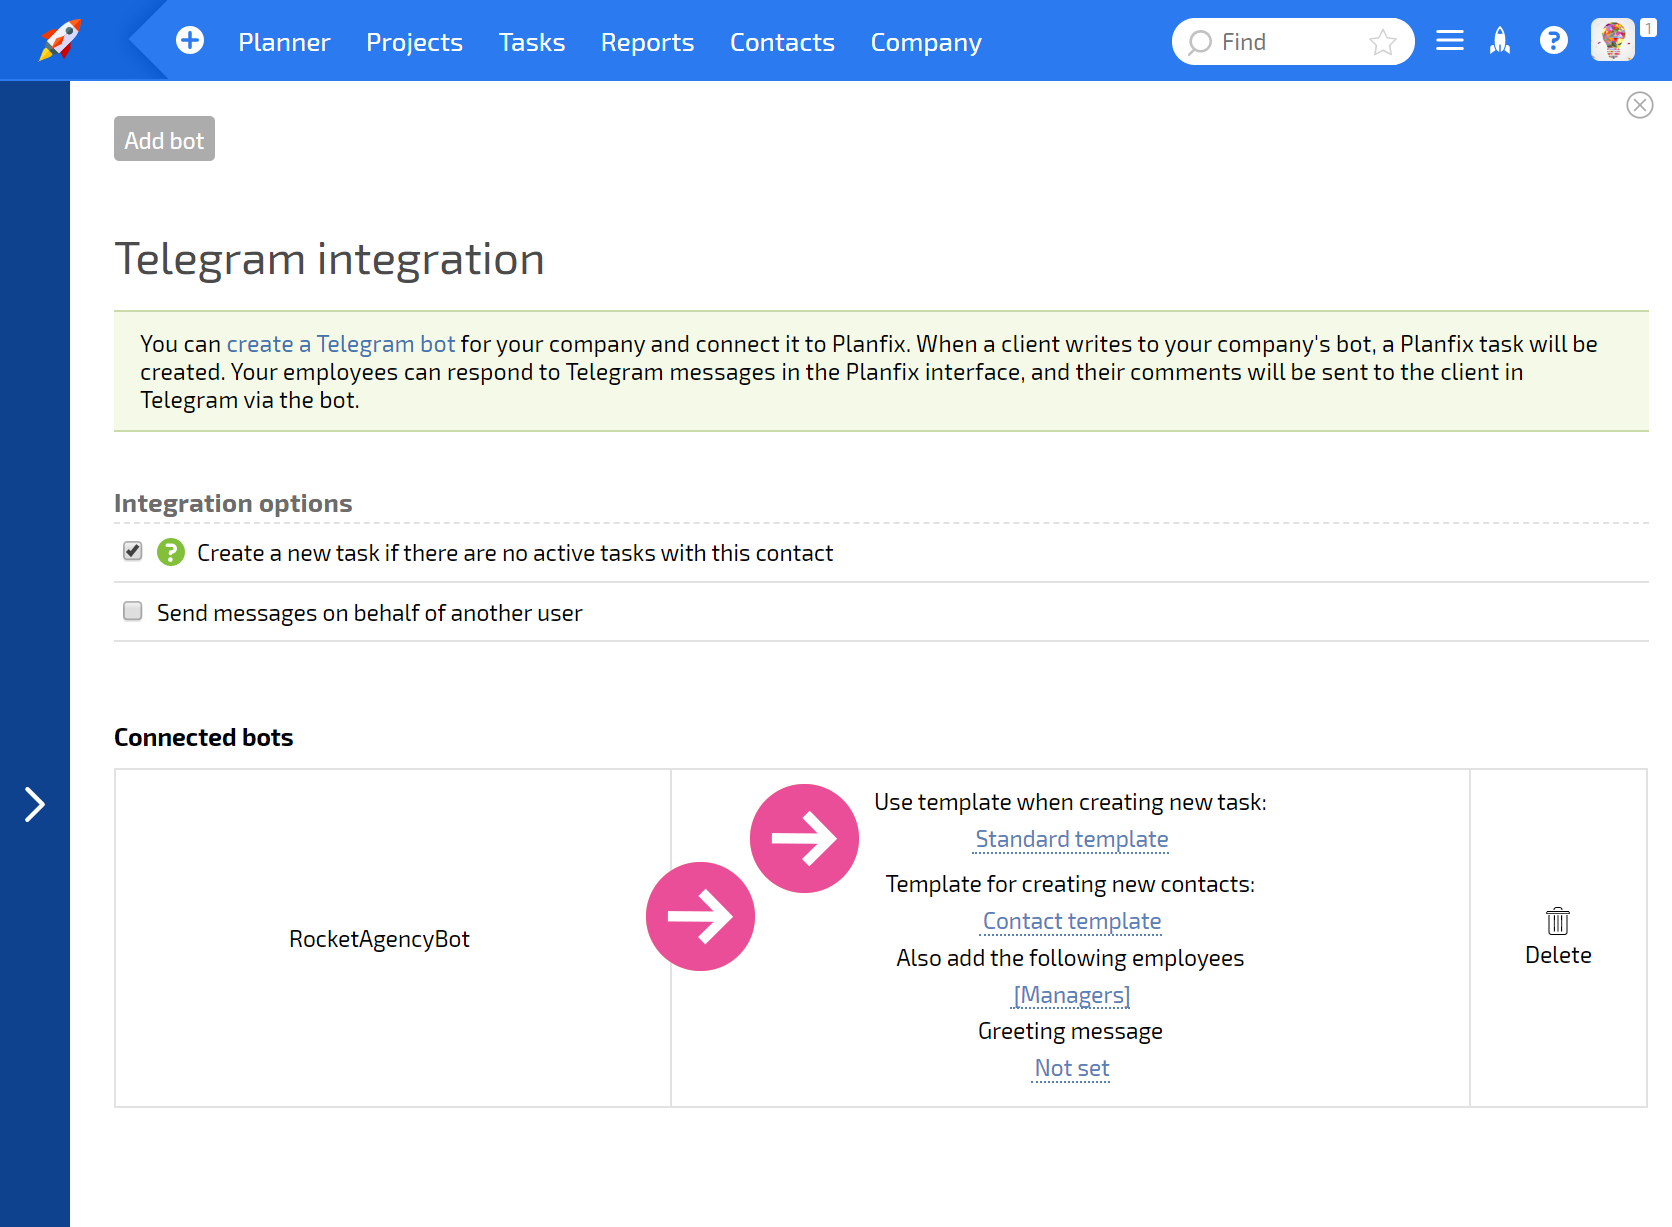The width and height of the screenshot is (1672, 1227).
Task: Click the Telegram integration title
Action: tap(330, 259)
